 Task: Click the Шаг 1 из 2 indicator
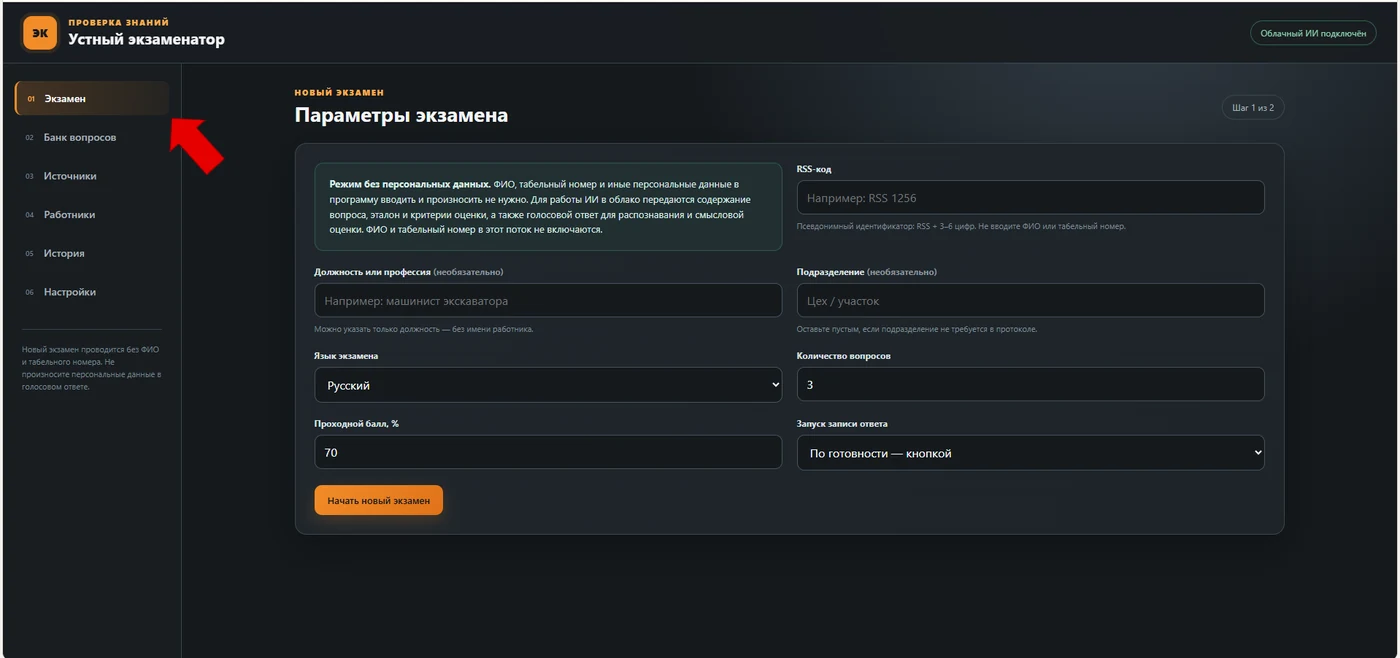click(1253, 107)
